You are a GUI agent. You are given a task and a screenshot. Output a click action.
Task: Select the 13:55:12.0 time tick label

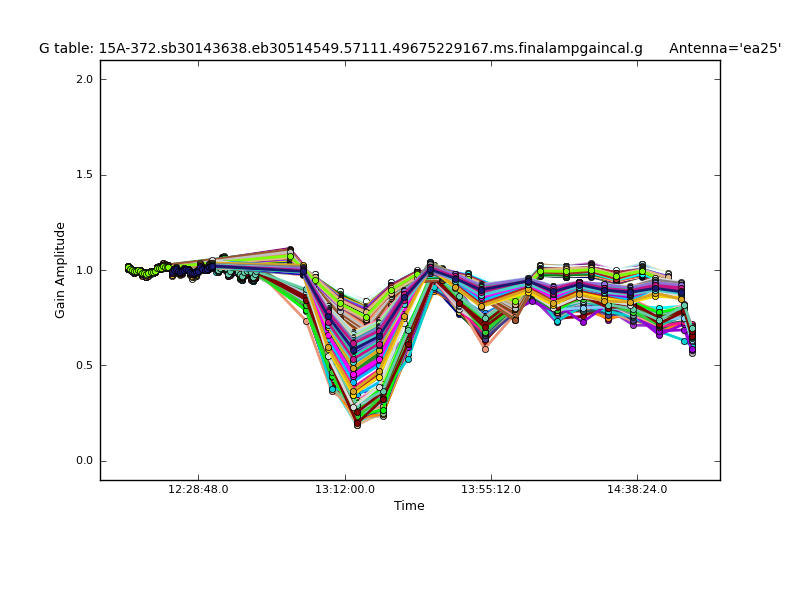pos(491,489)
